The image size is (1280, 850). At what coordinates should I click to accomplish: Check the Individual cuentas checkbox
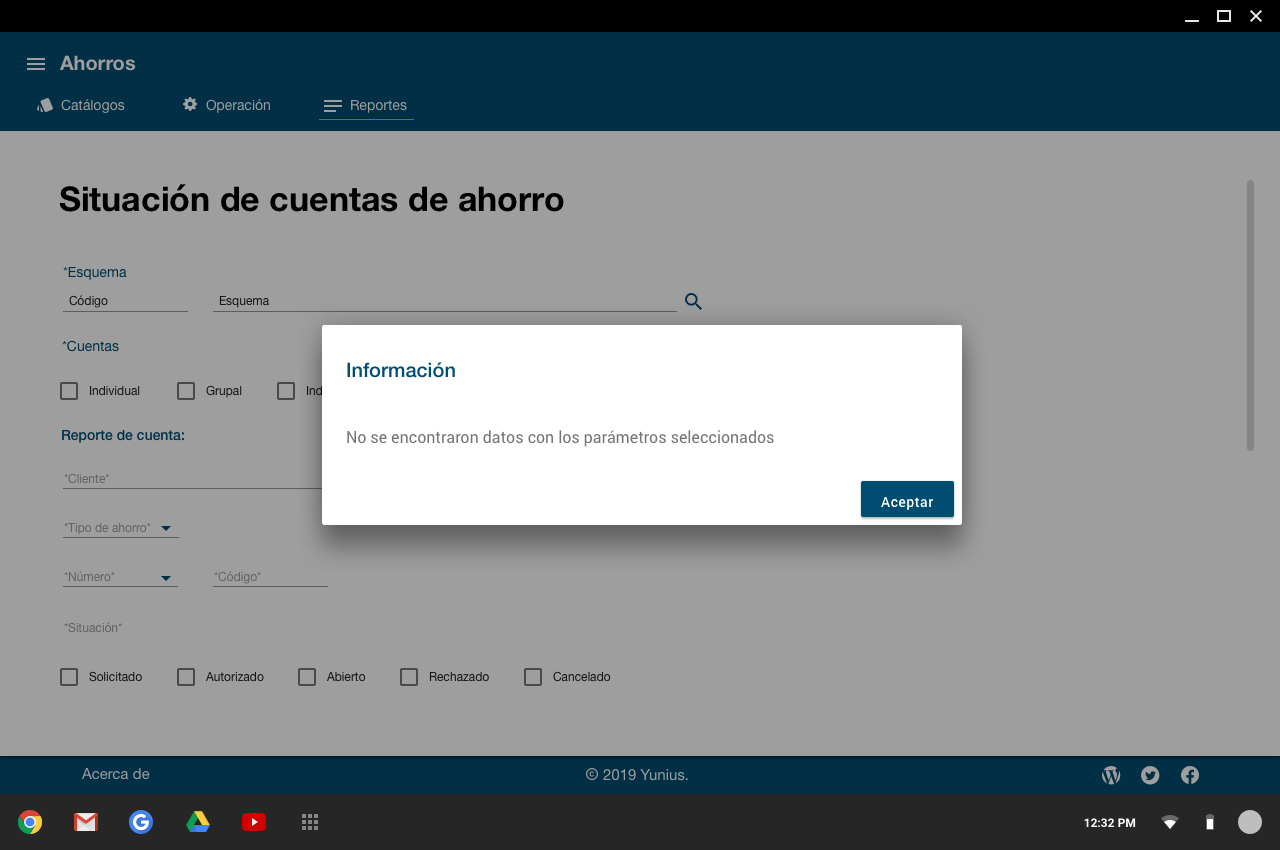pyautogui.click(x=69, y=391)
